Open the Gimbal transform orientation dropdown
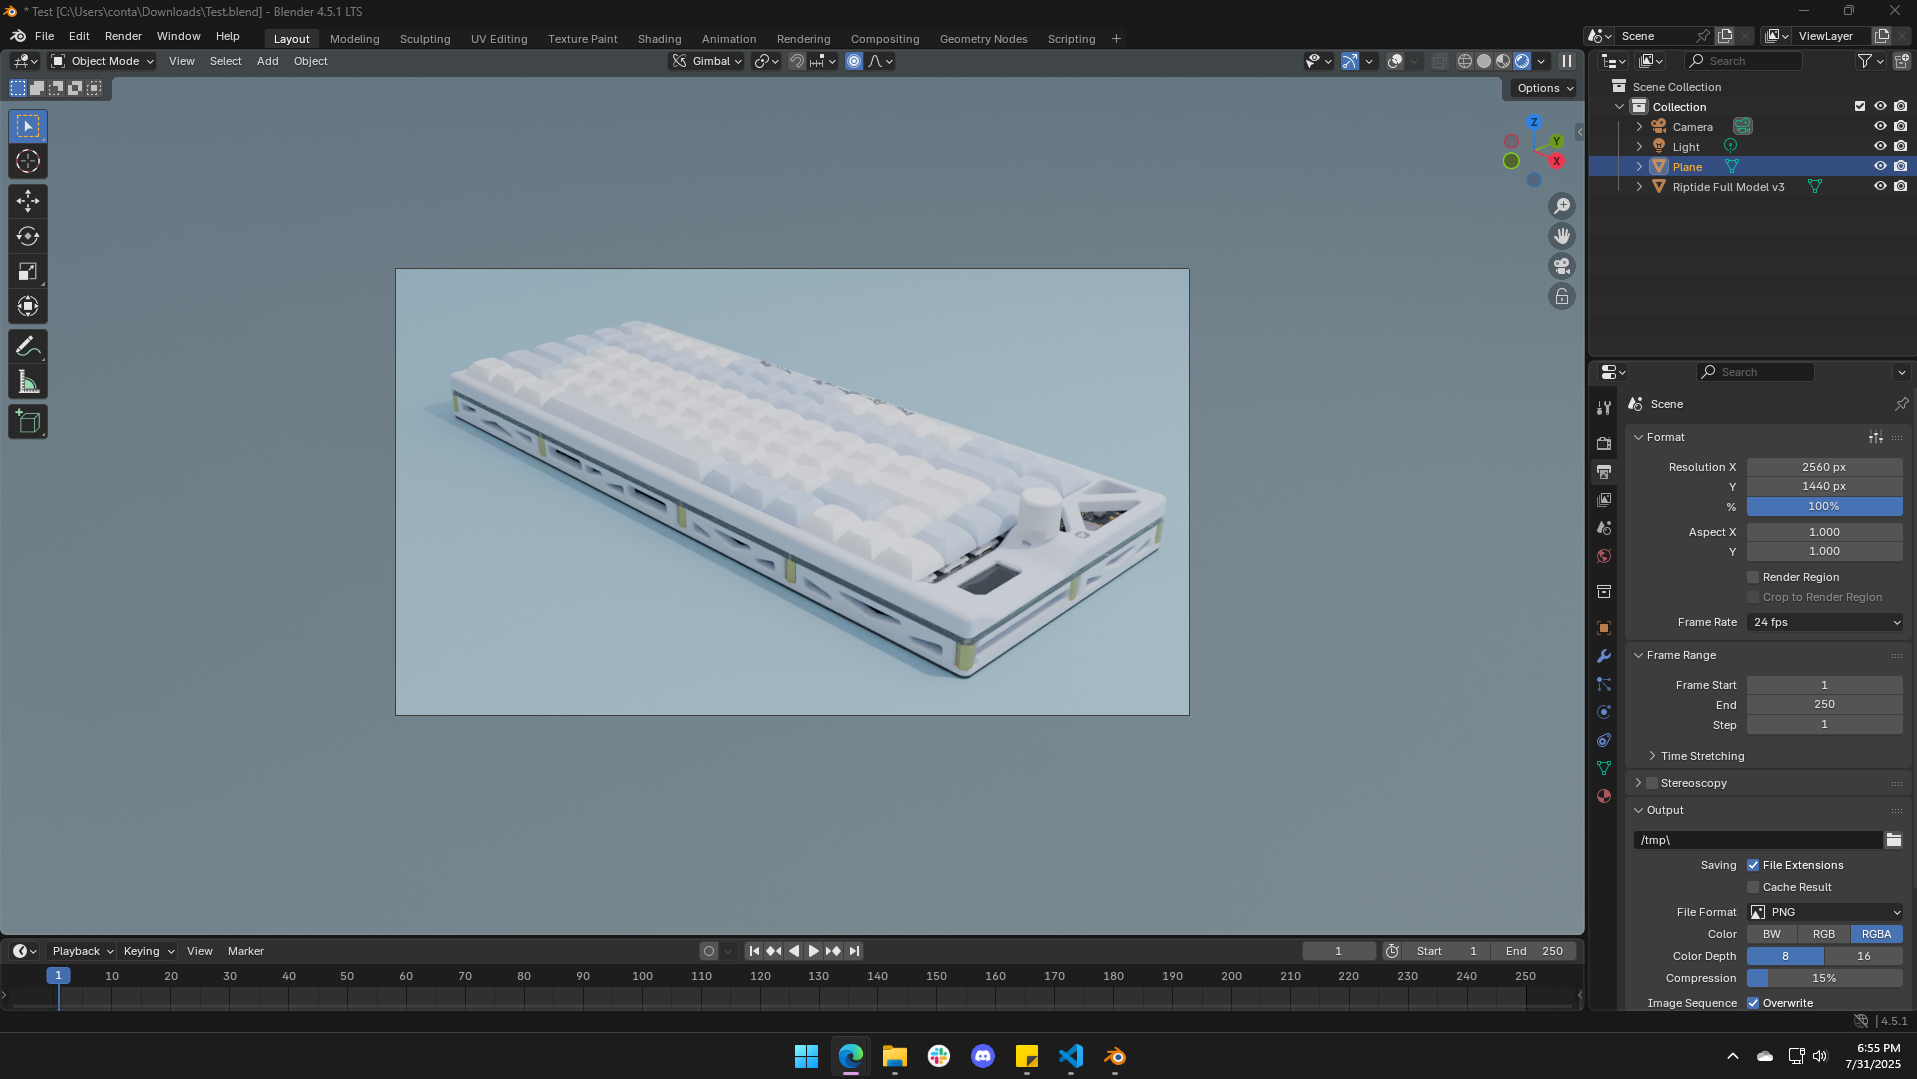 click(x=707, y=61)
